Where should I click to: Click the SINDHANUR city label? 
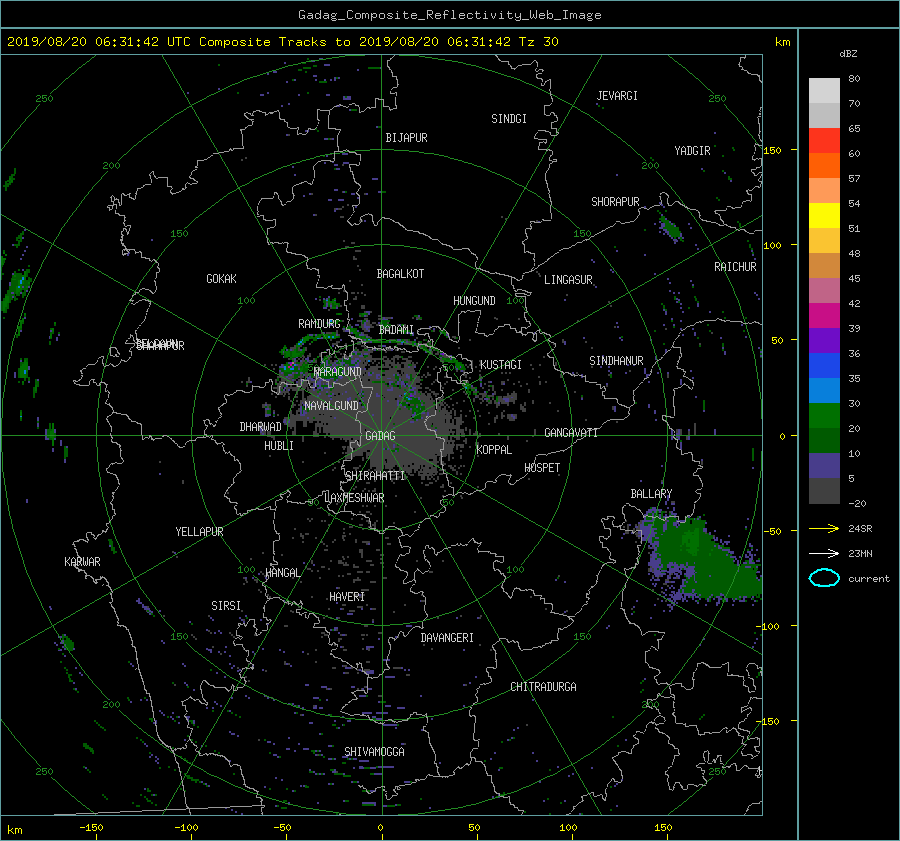pyautogui.click(x=616, y=361)
